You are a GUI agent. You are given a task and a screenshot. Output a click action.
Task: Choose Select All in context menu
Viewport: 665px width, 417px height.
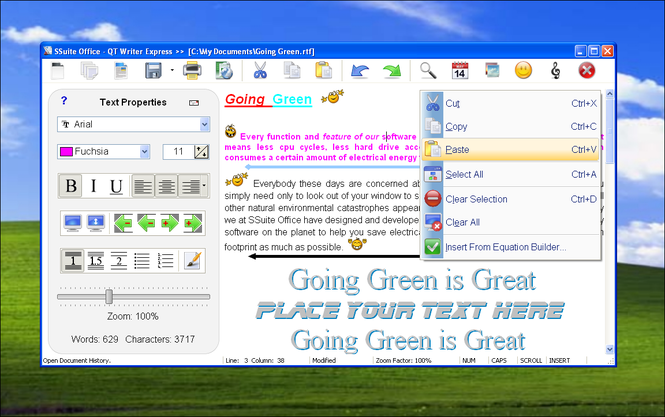coord(511,174)
